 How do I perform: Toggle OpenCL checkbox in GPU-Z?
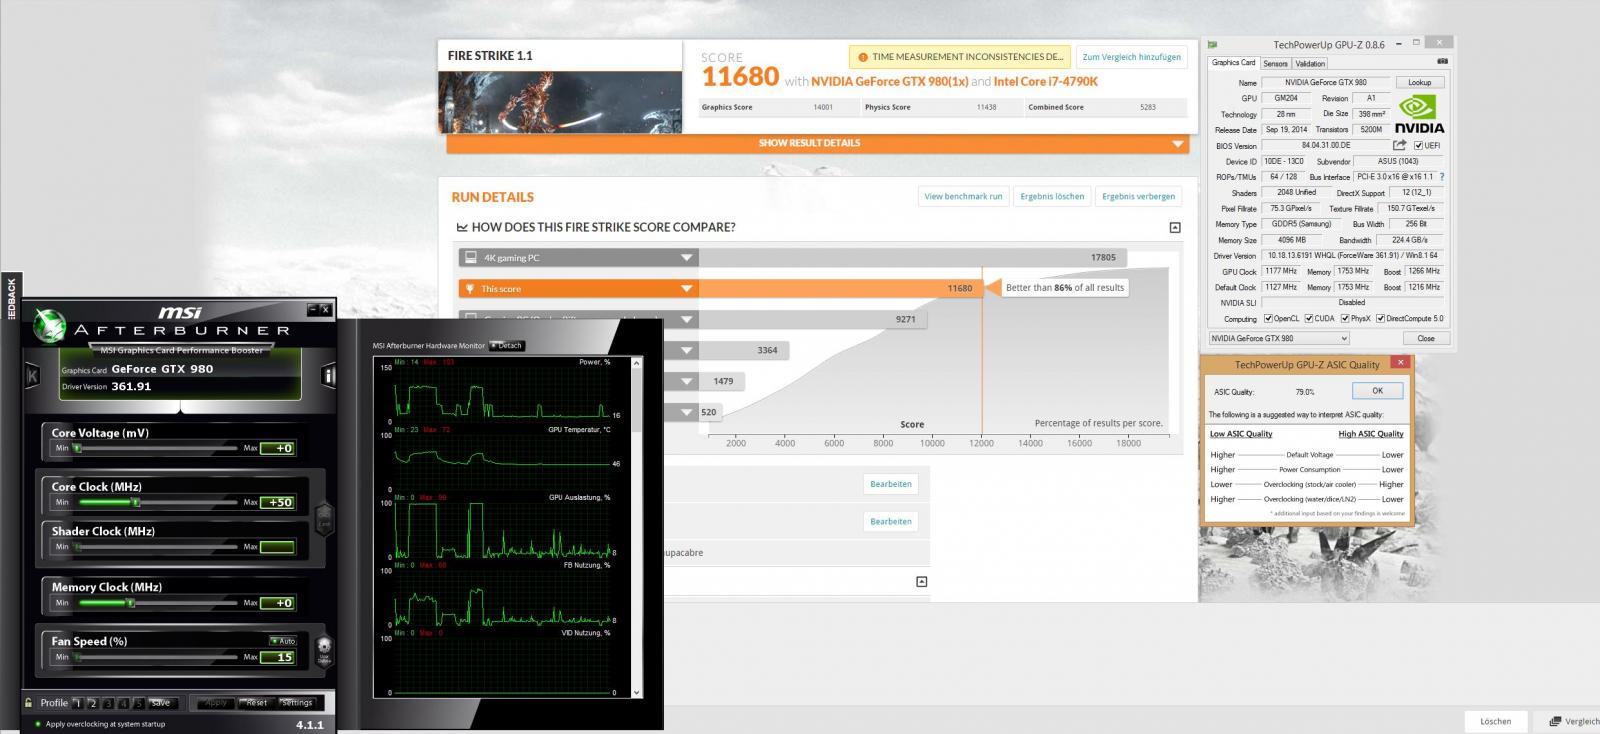pyautogui.click(x=1268, y=319)
